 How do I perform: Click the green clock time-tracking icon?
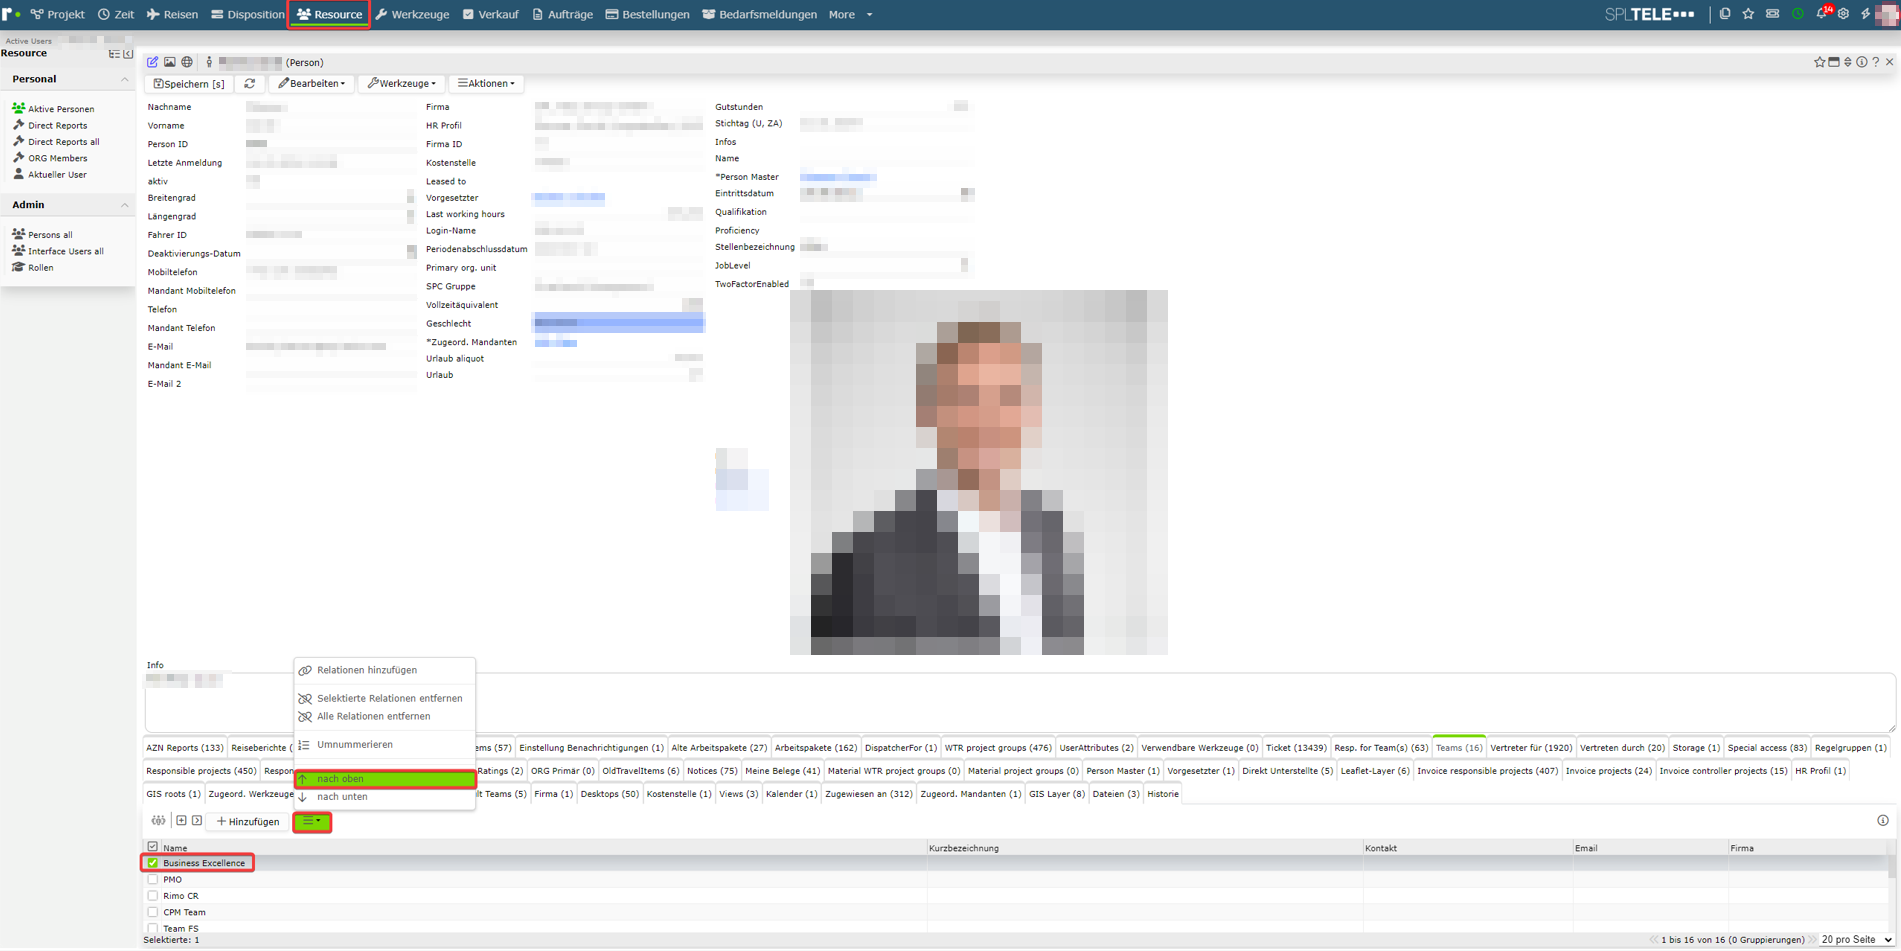pyautogui.click(x=1797, y=14)
